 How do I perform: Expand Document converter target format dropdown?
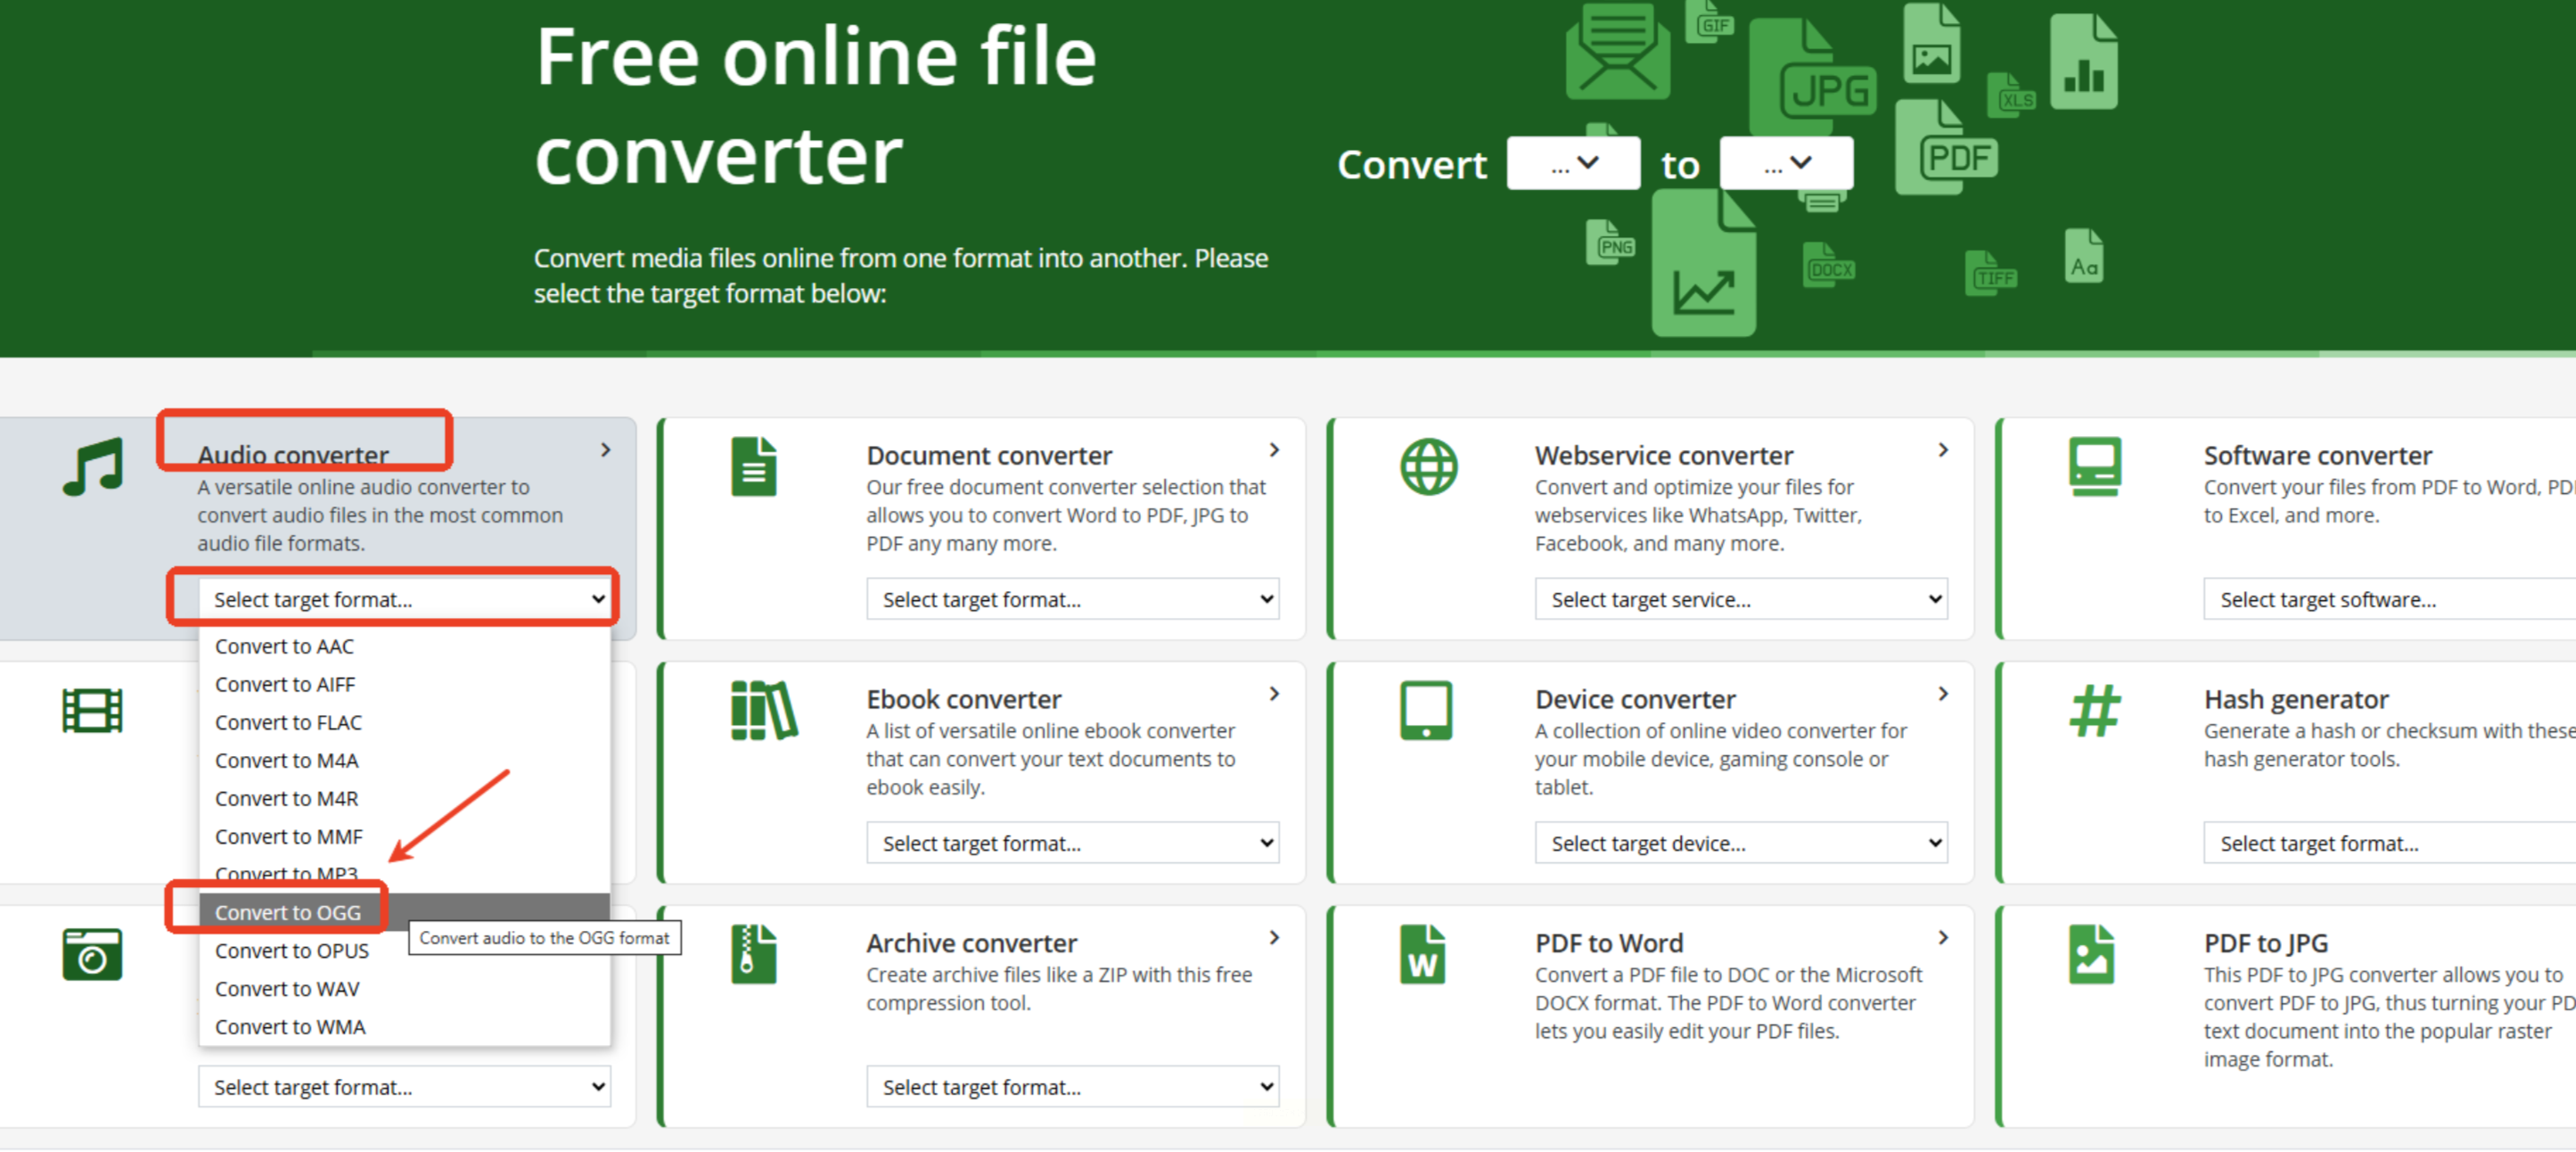click(1072, 599)
